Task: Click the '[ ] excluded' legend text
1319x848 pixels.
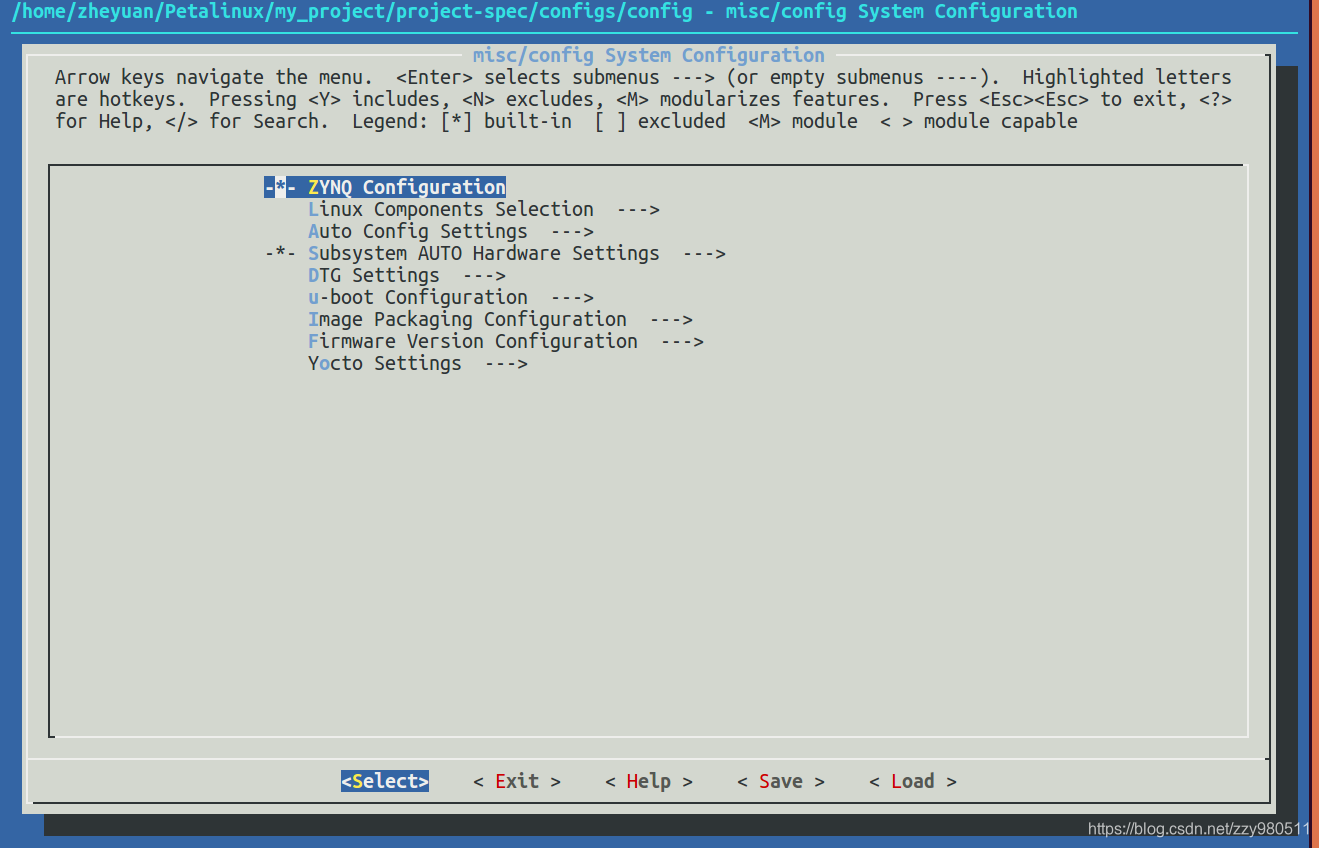Action: click(660, 121)
